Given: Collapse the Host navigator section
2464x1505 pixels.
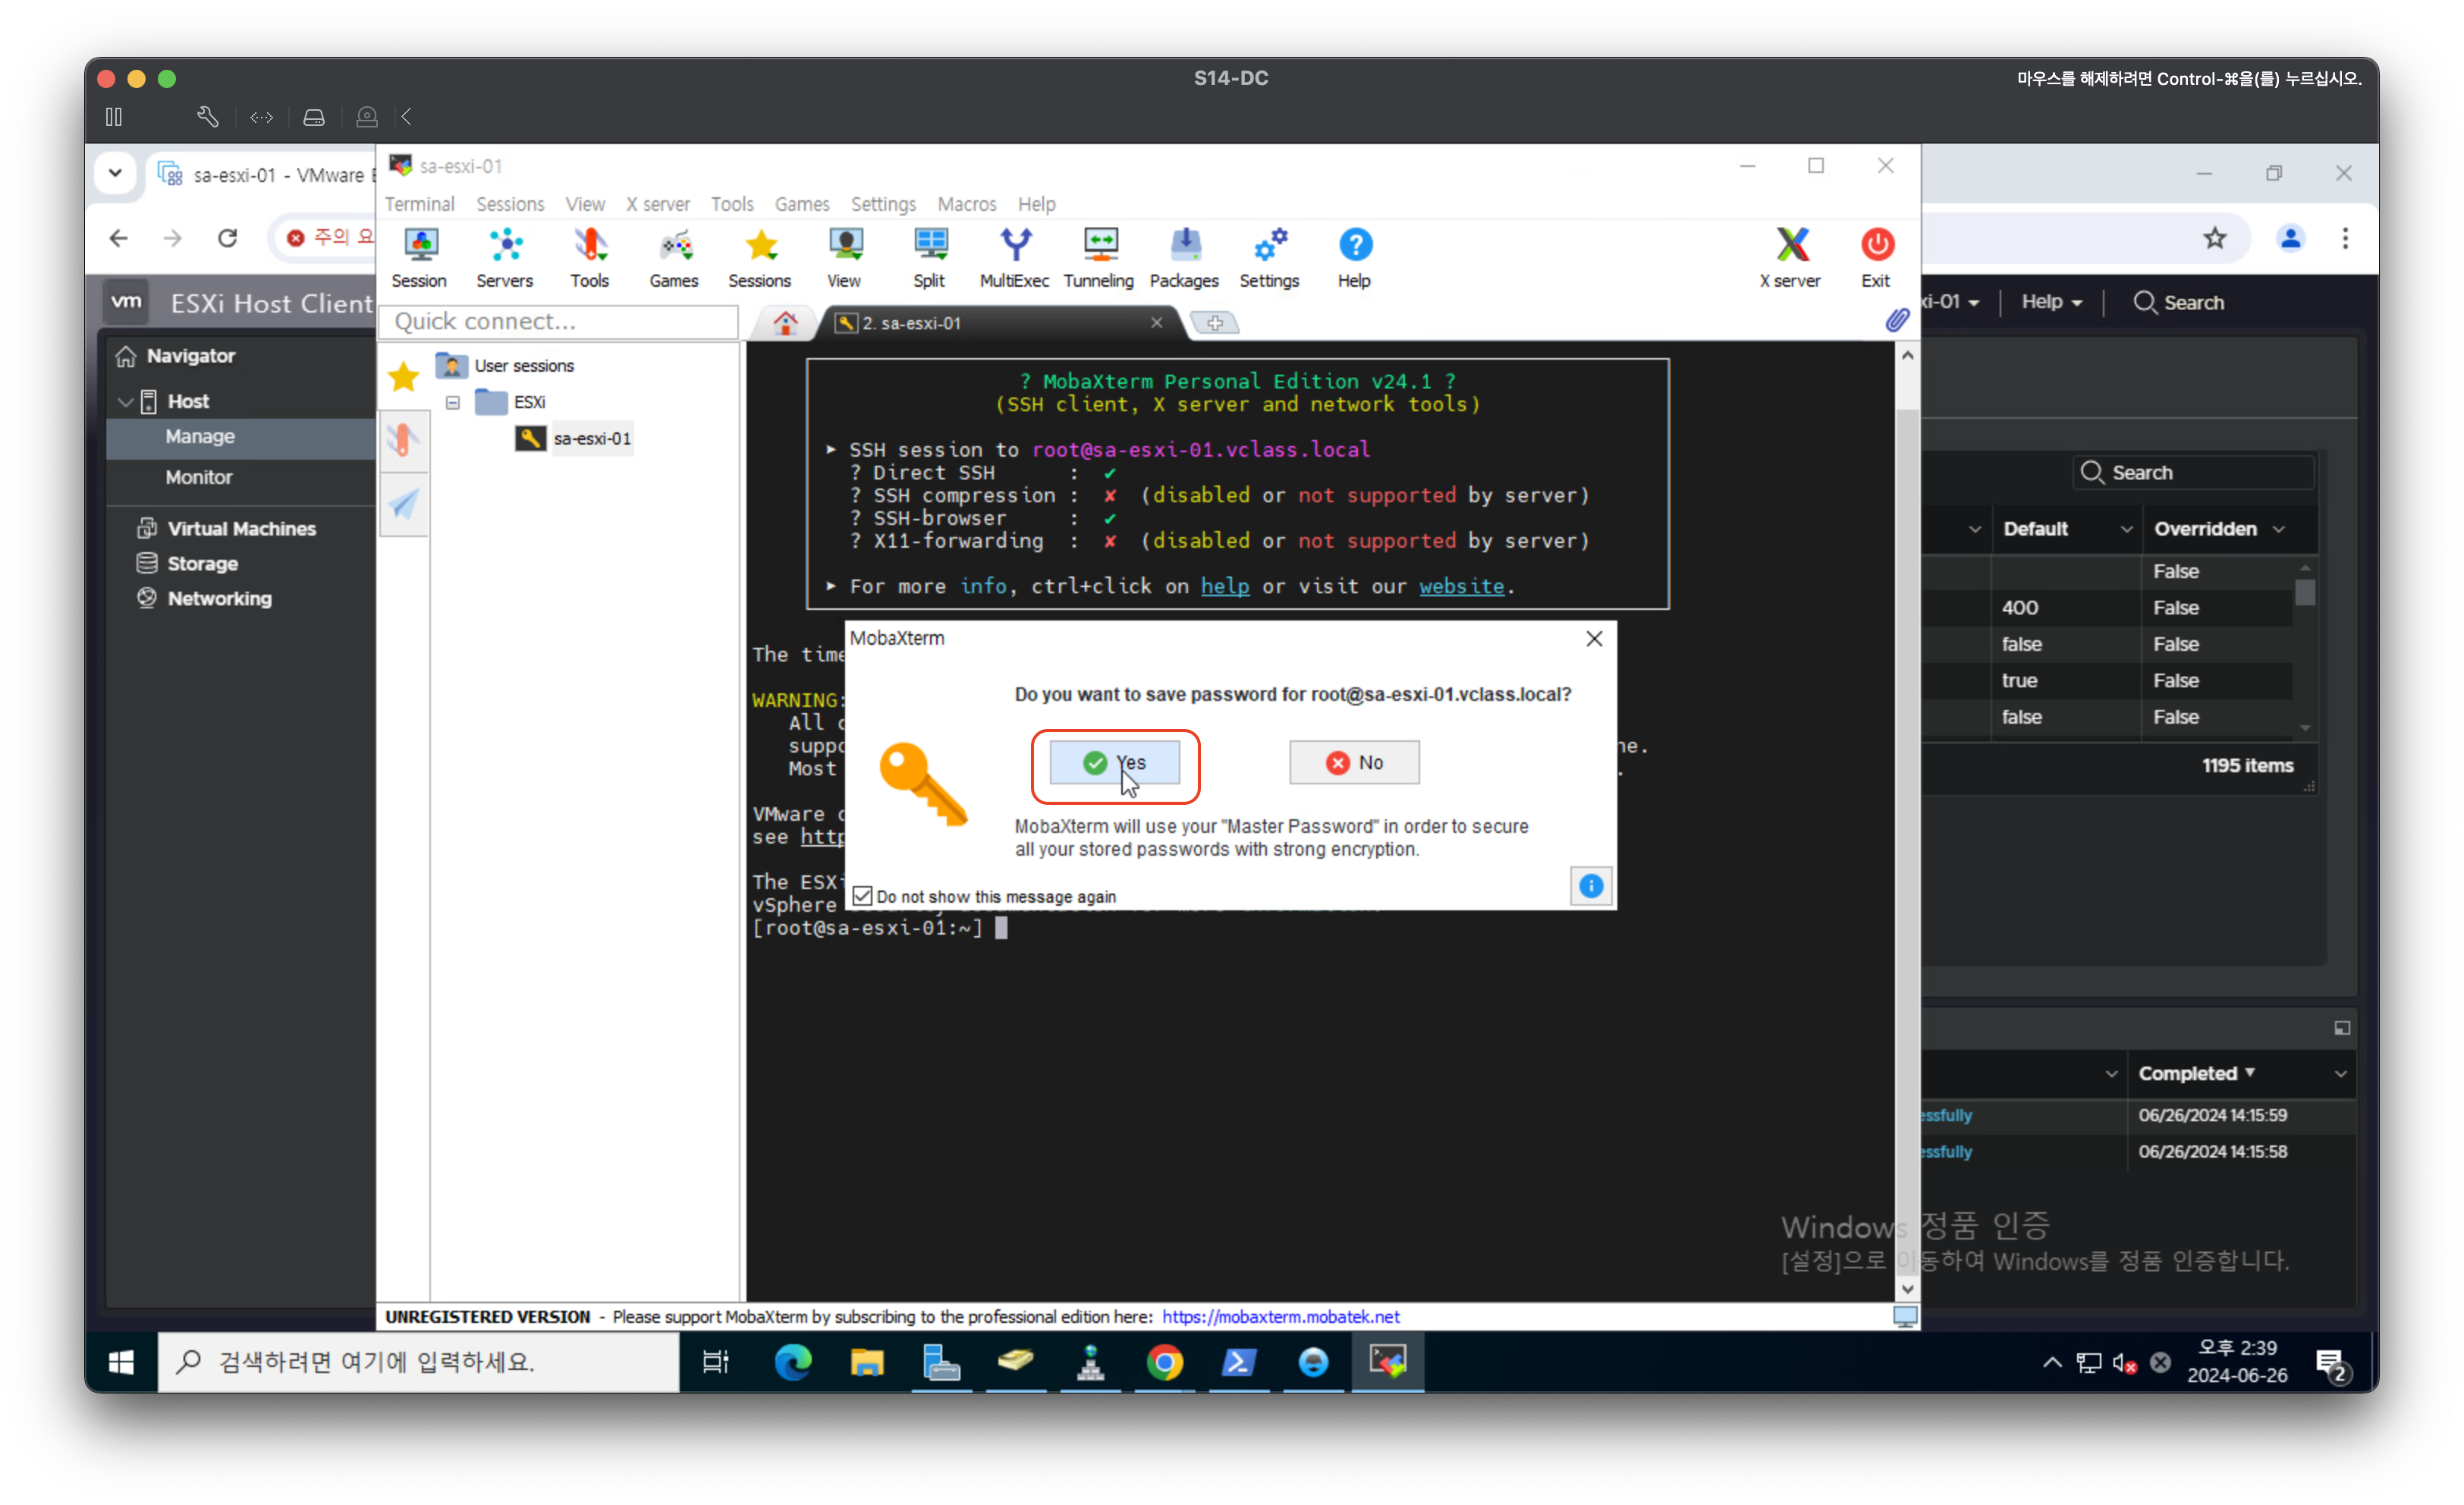Looking at the screenshot, I should pyautogui.click(x=126, y=402).
